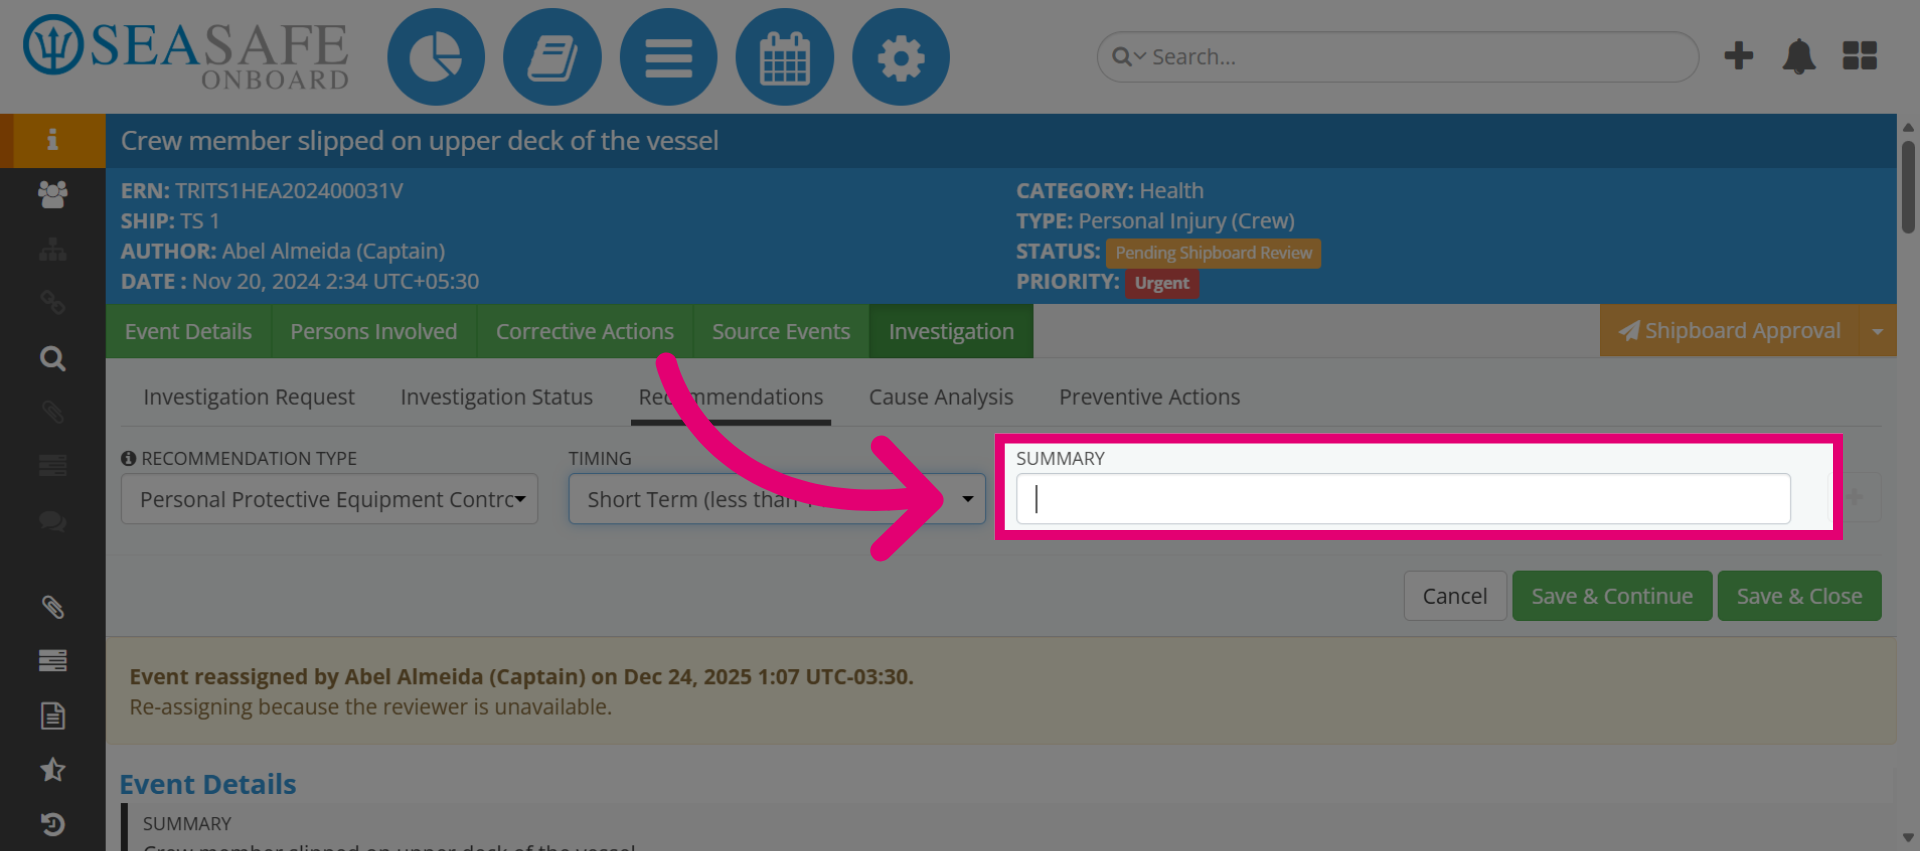Open the Preventive Actions sub-tab
This screenshot has width=1920, height=851.
(1150, 397)
